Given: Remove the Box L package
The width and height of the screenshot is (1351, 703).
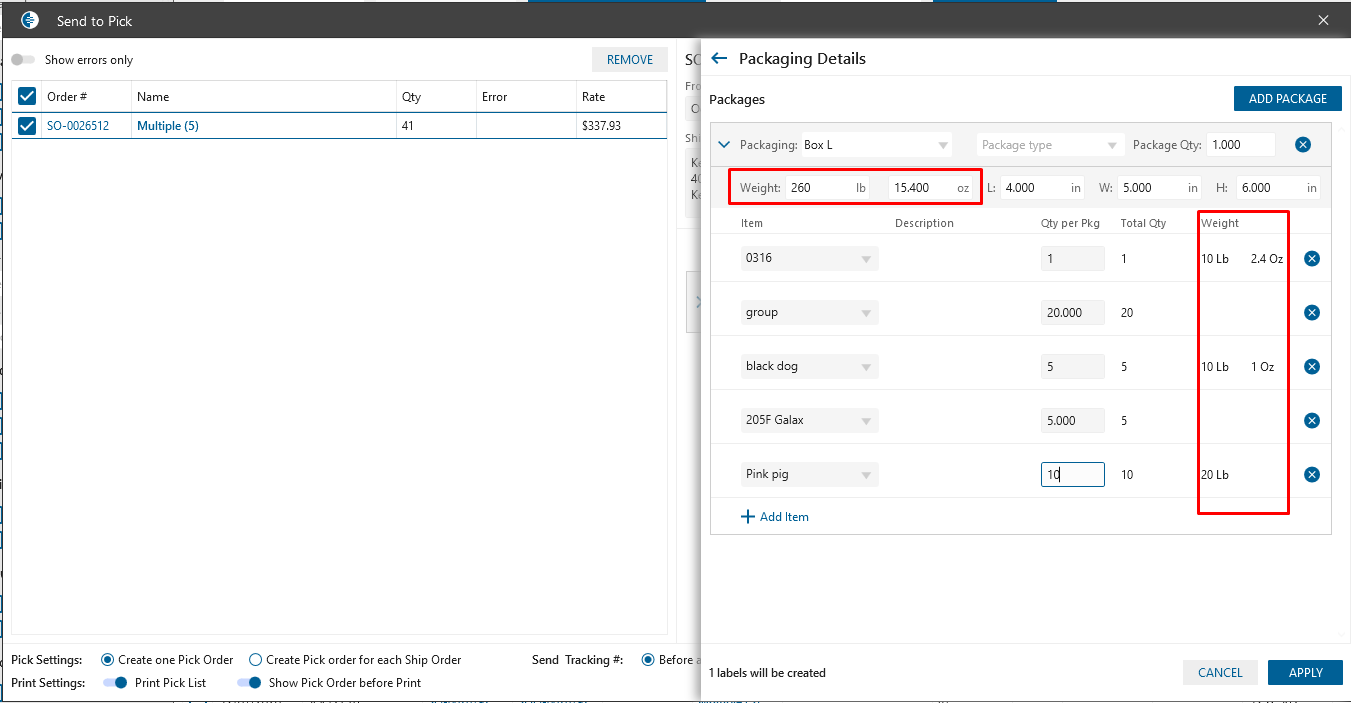Looking at the screenshot, I should click(x=1303, y=145).
